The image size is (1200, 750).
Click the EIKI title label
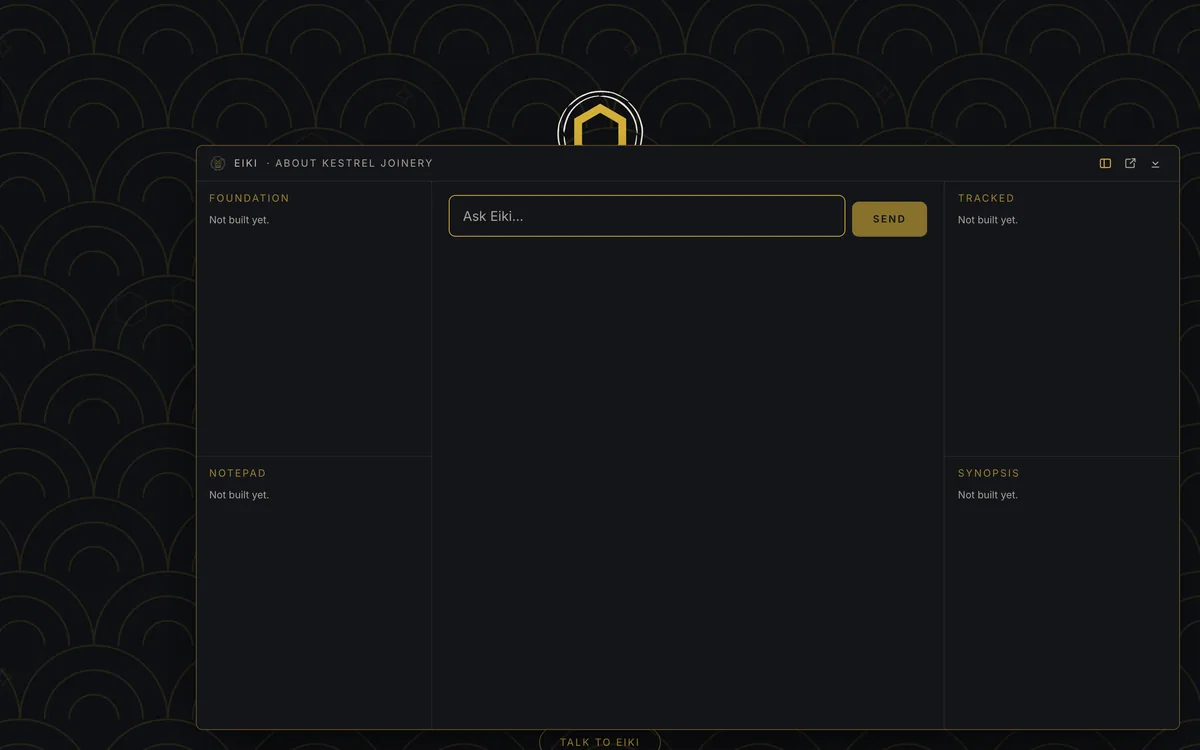click(x=246, y=163)
